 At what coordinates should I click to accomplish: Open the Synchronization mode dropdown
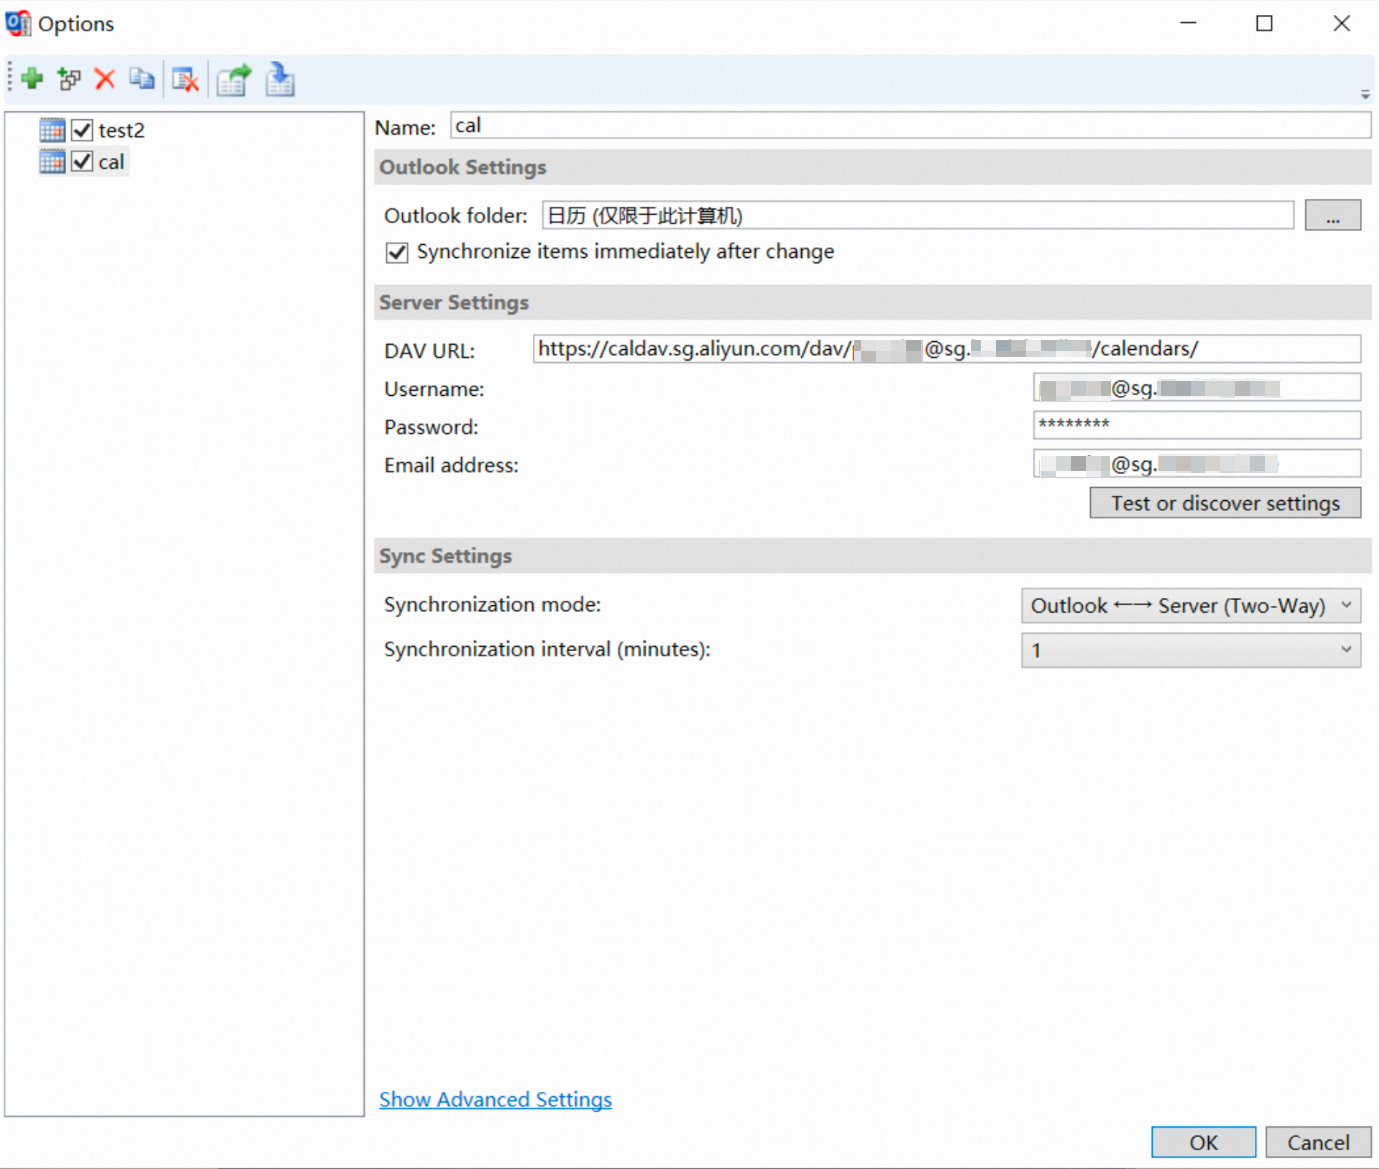coord(1191,606)
